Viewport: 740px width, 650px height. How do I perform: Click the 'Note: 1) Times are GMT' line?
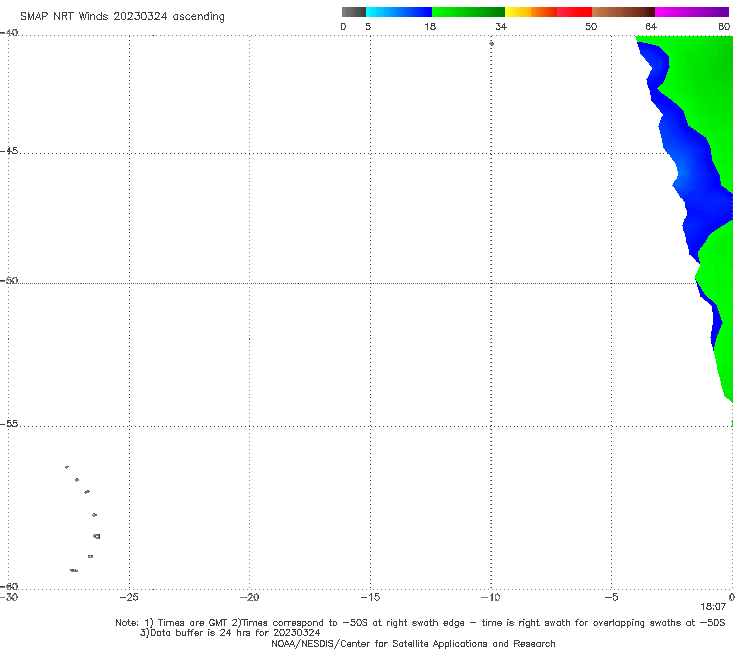[x=420, y=623]
